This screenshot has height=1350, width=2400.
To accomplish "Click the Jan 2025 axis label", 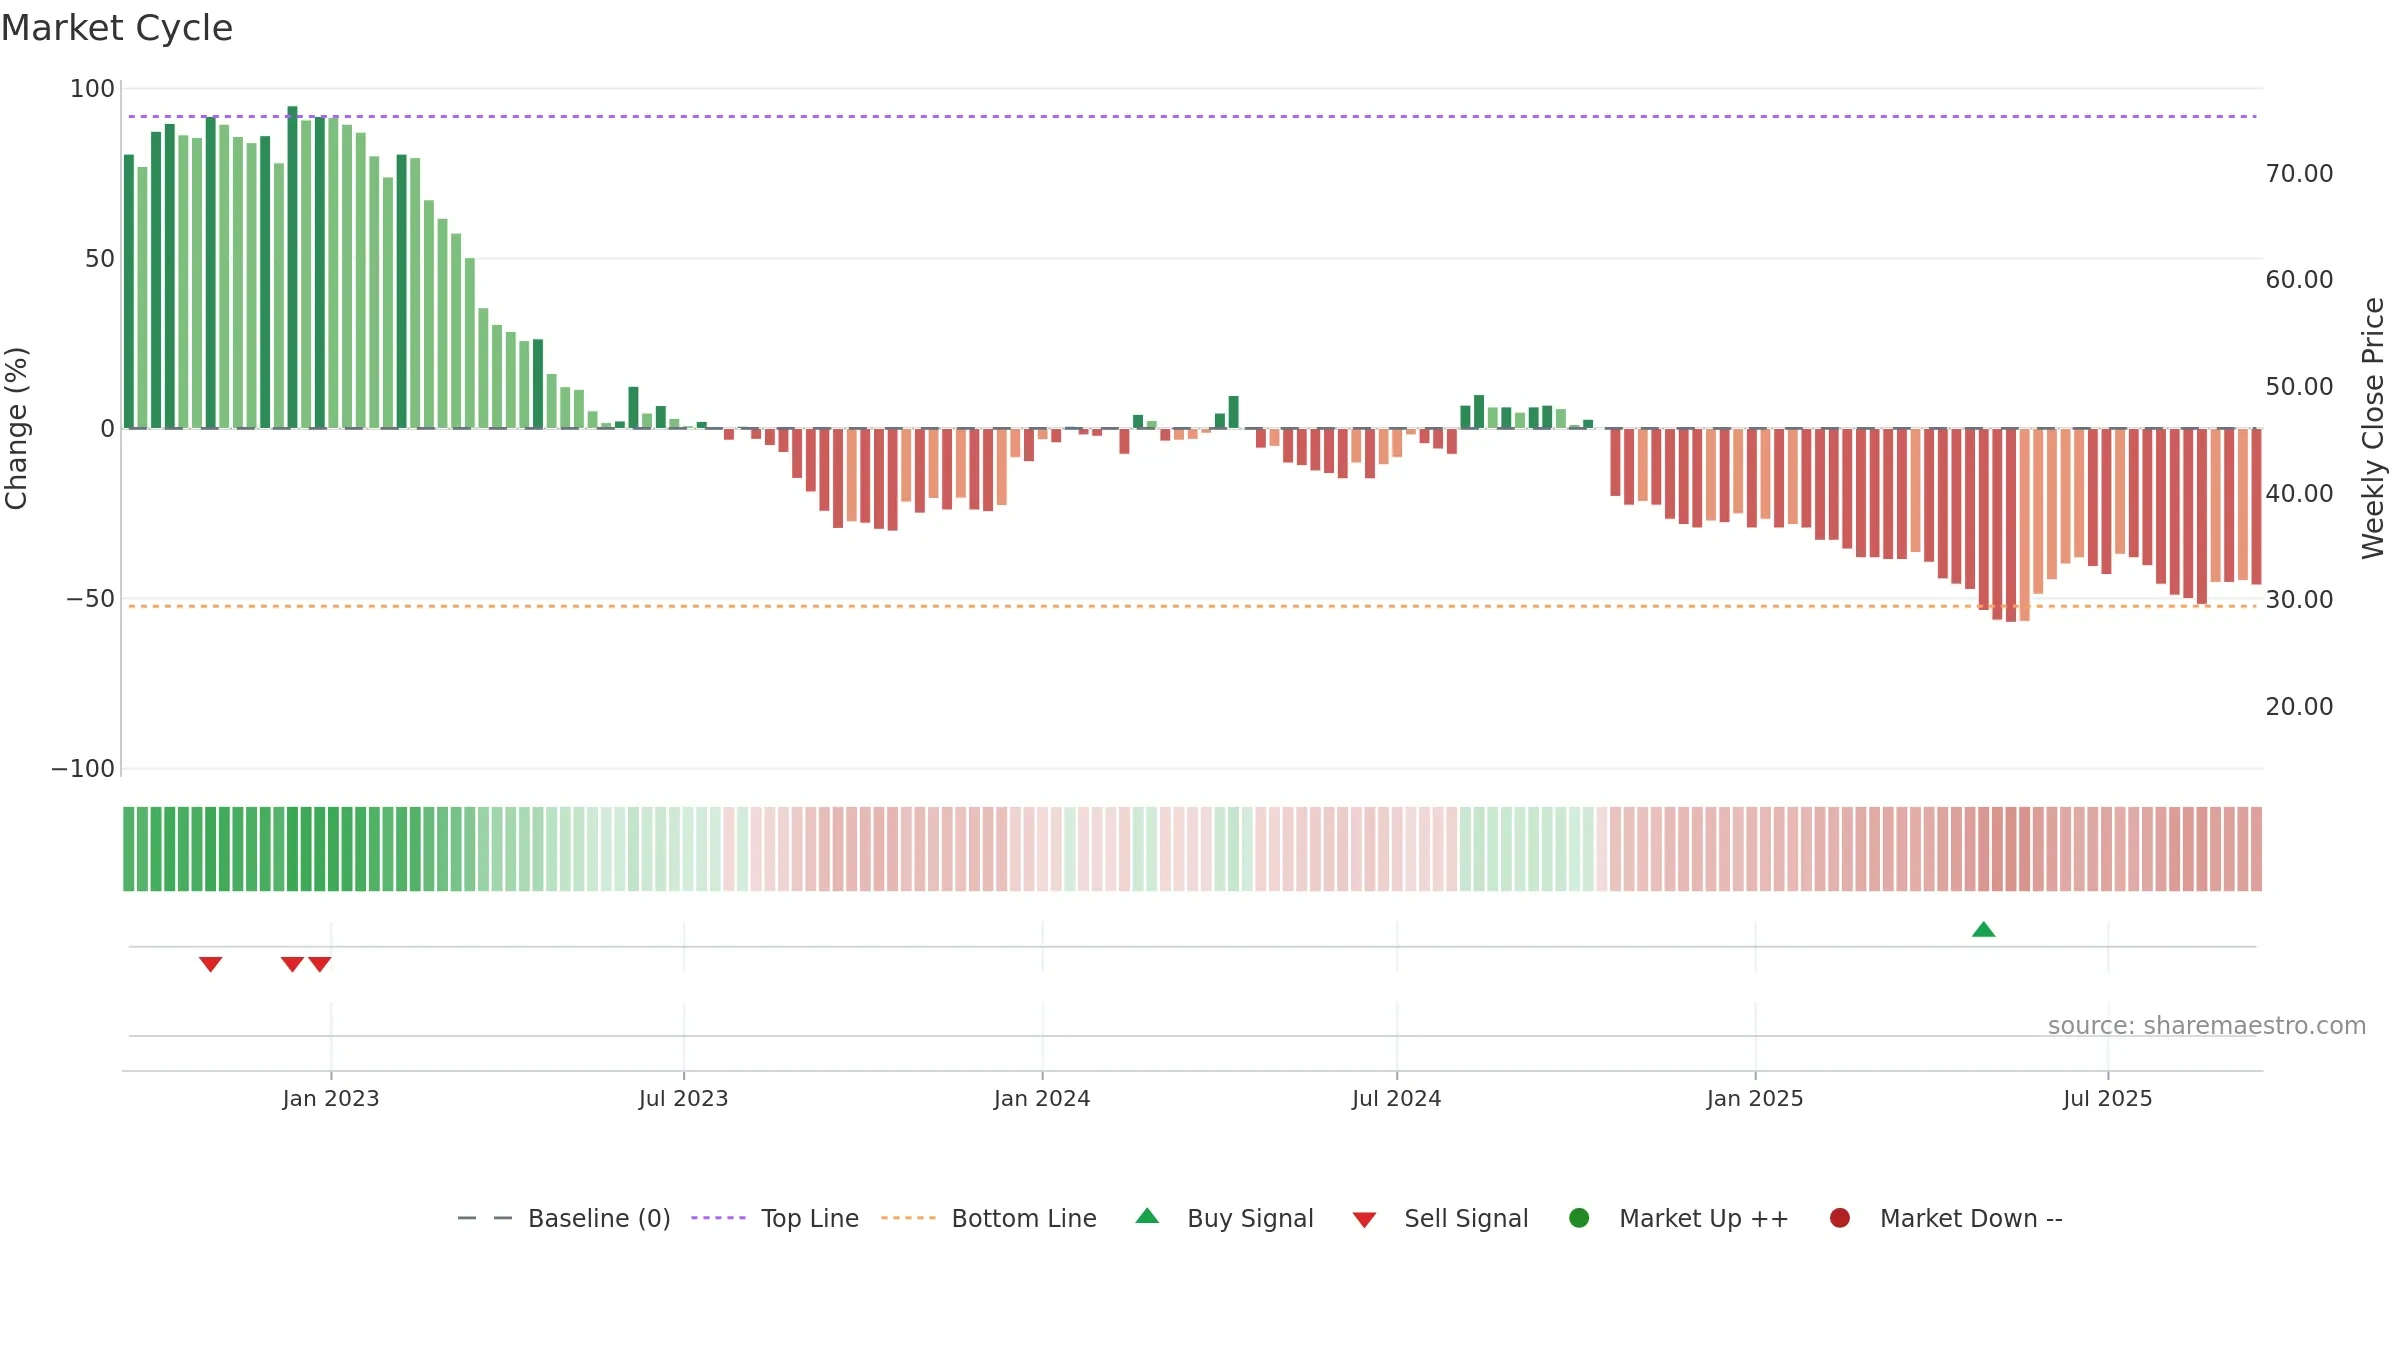I will pos(1755,1099).
